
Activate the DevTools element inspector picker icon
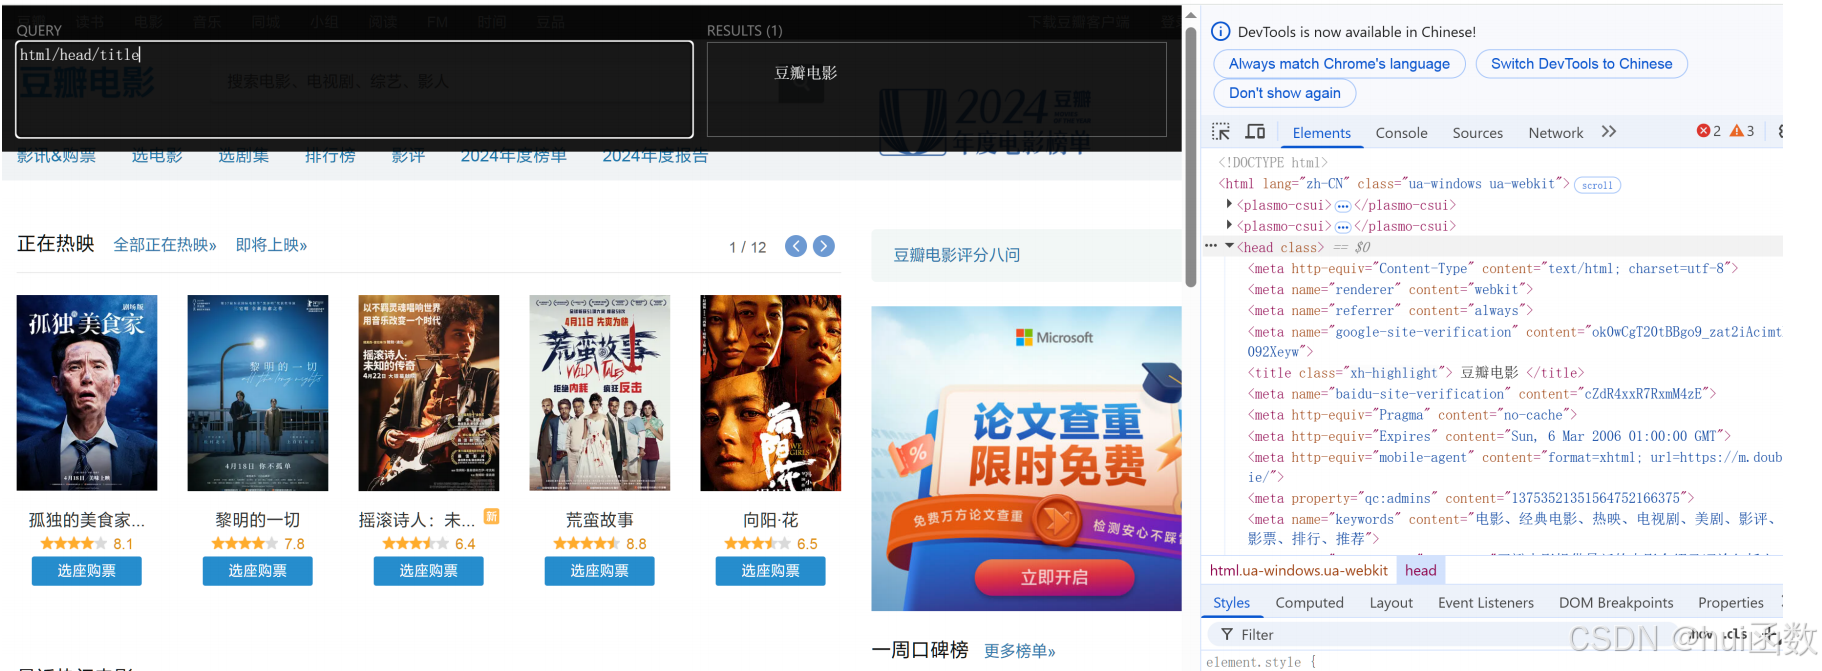[x=1221, y=132]
